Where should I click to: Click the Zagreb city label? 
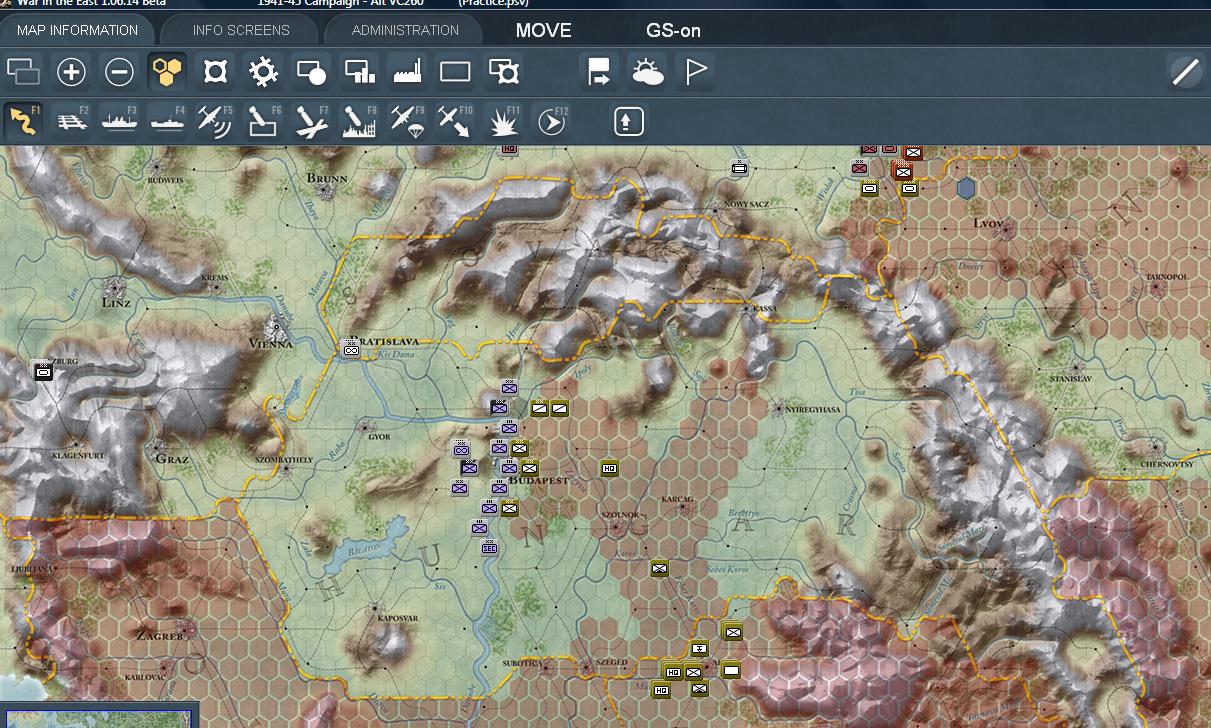click(x=160, y=636)
